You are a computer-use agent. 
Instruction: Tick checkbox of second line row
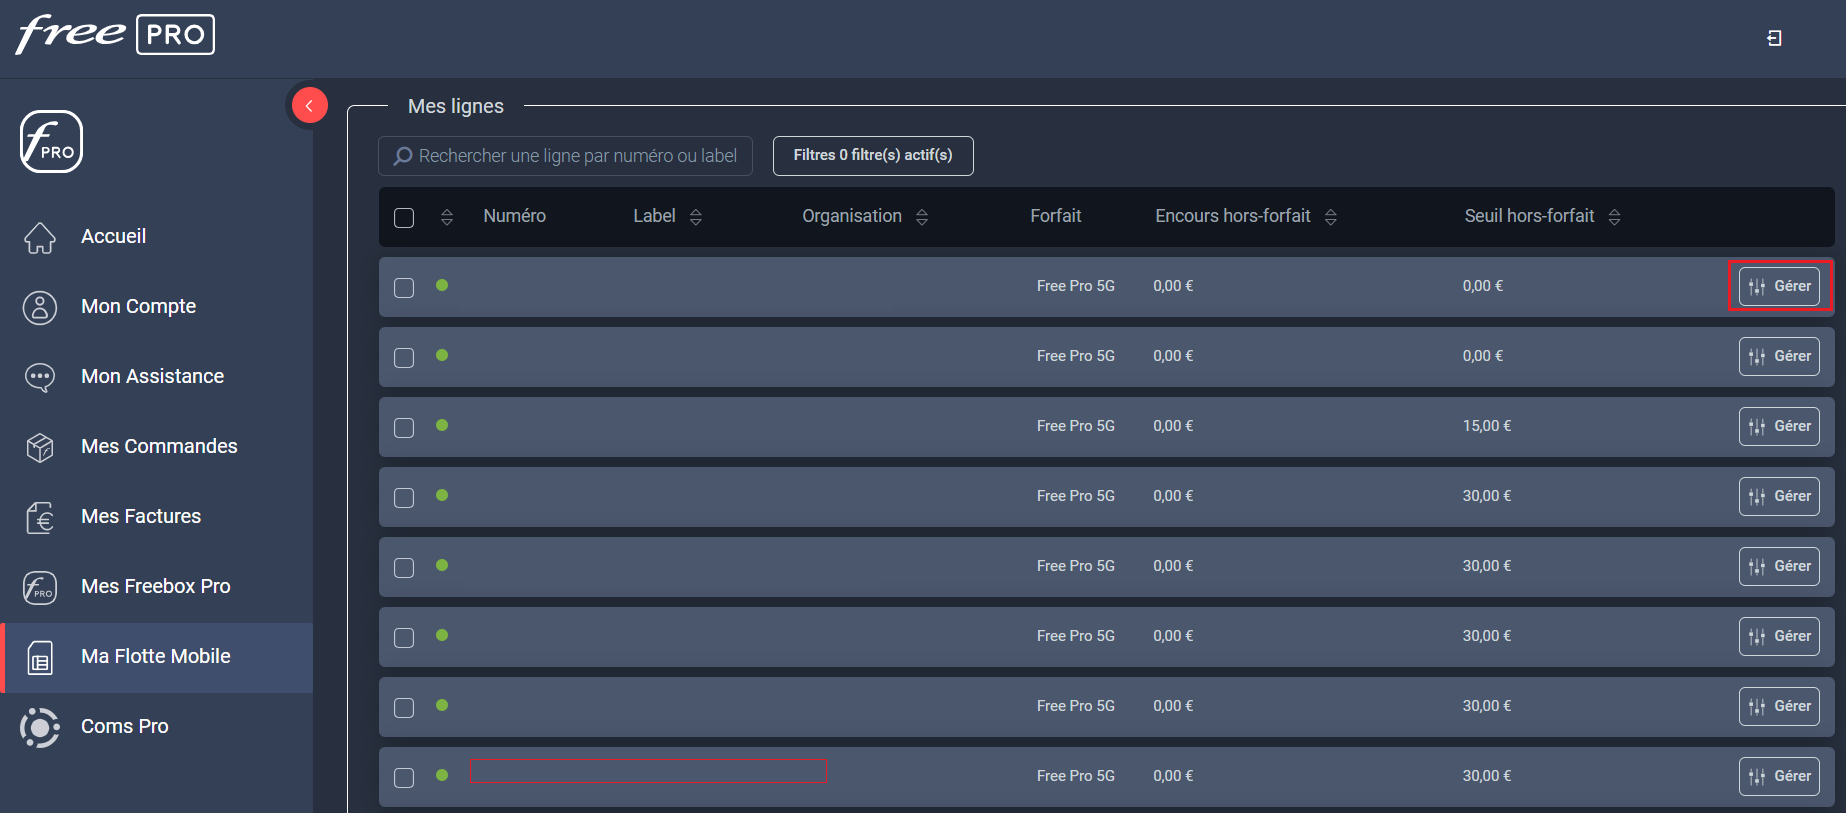coord(404,358)
